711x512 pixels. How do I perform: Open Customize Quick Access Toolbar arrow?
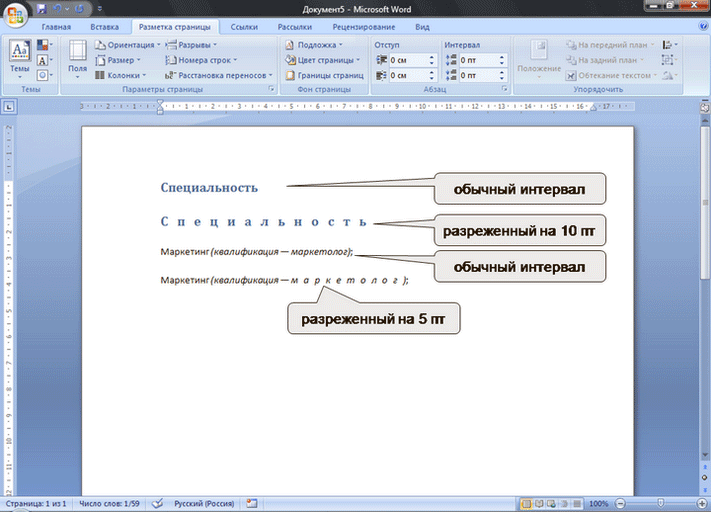100,9
